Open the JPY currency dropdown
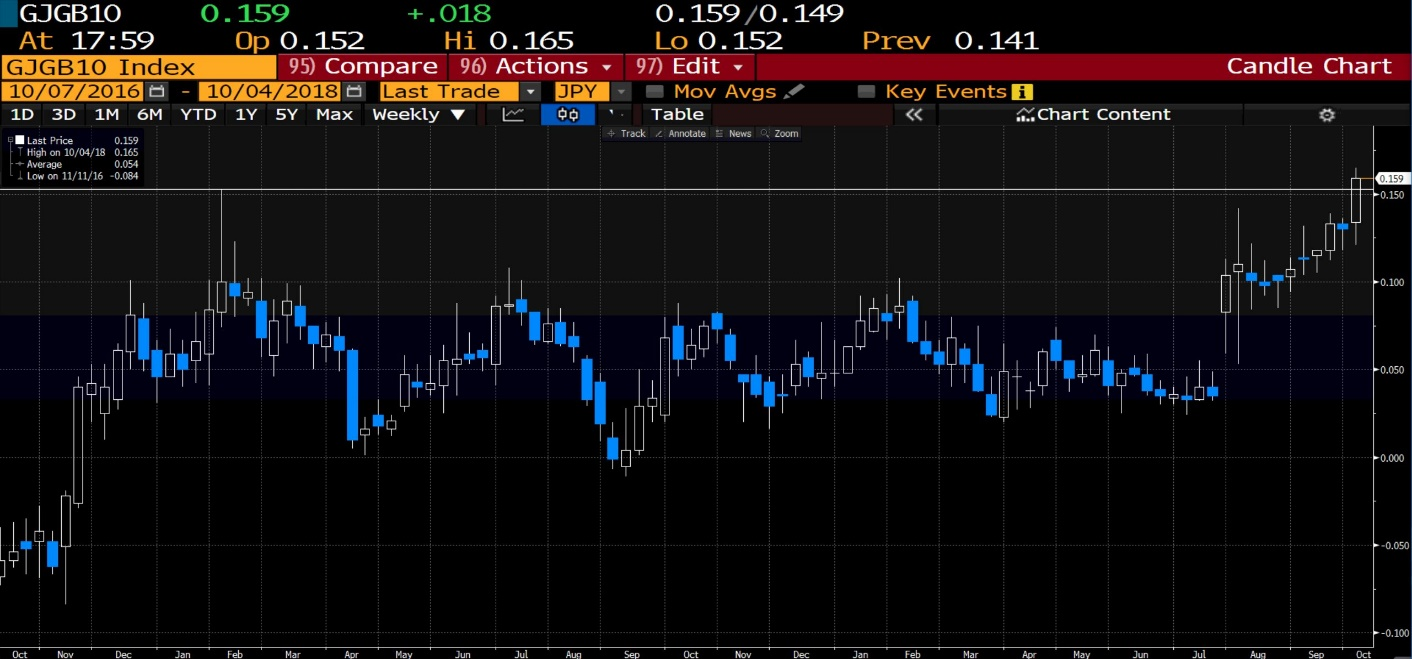The image size is (1412, 659). coord(622,91)
